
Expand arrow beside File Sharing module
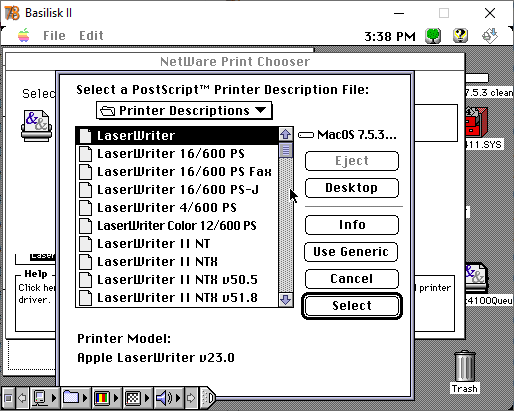(85, 398)
